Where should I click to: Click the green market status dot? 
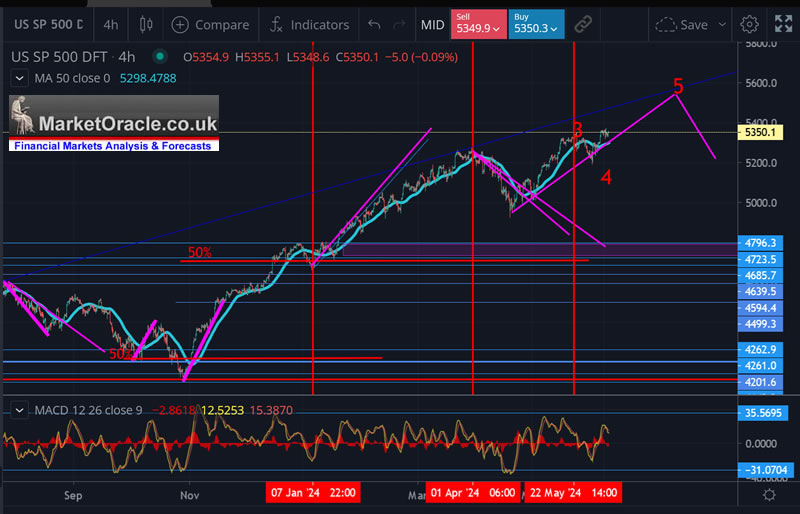pos(160,57)
